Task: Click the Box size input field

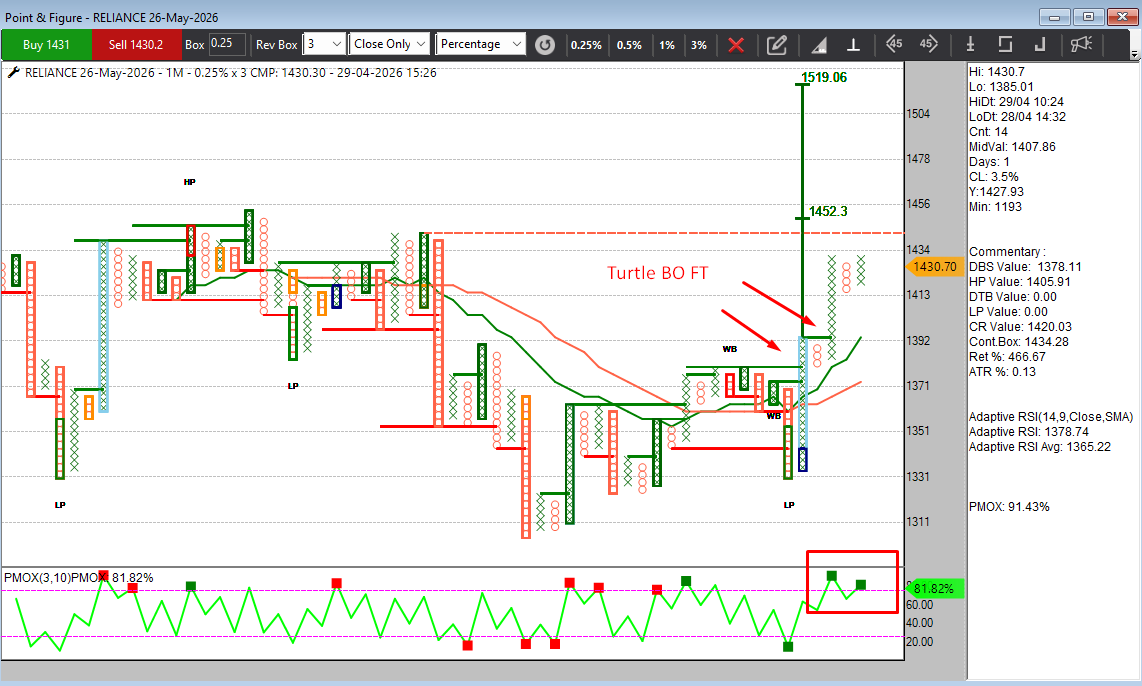Action: [x=227, y=44]
